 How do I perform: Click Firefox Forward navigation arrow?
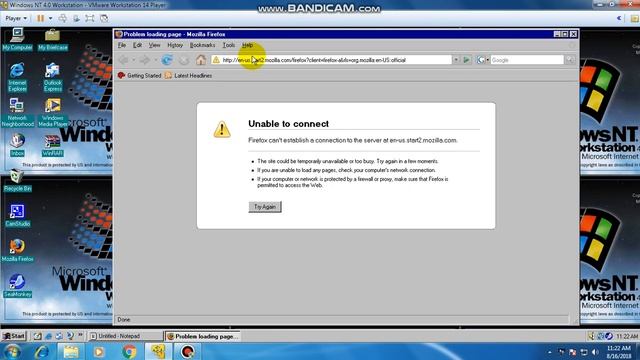pos(144,60)
